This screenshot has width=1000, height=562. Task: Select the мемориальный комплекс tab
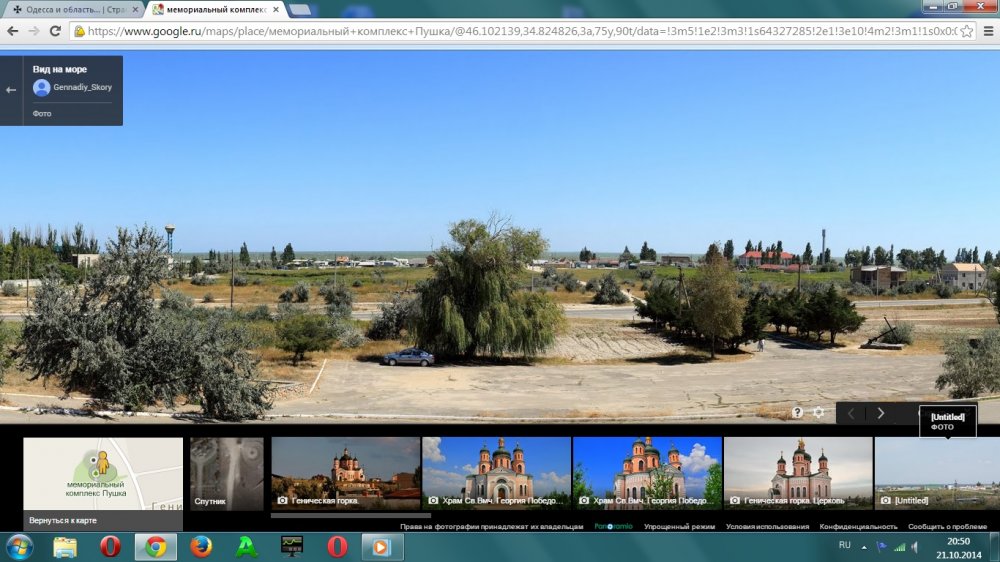pyautogui.click(x=216, y=10)
